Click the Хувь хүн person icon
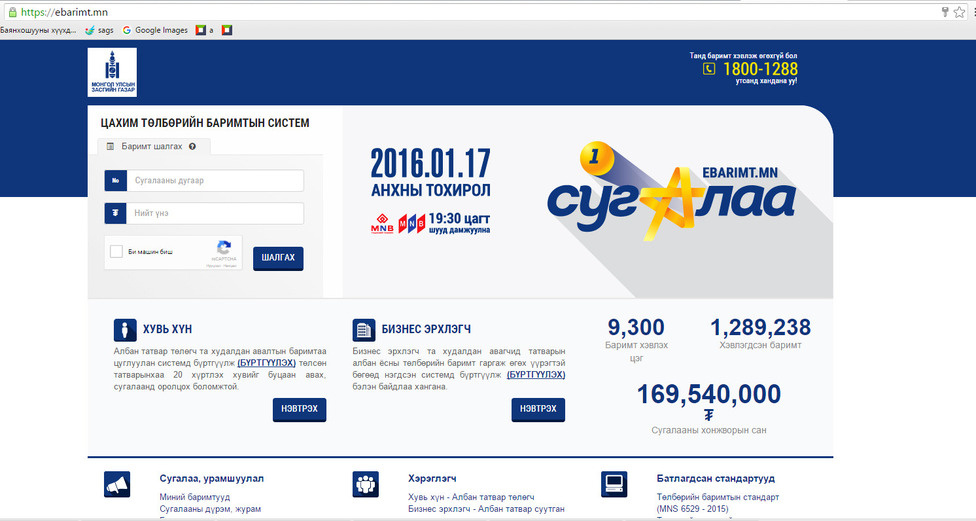 (x=124, y=330)
